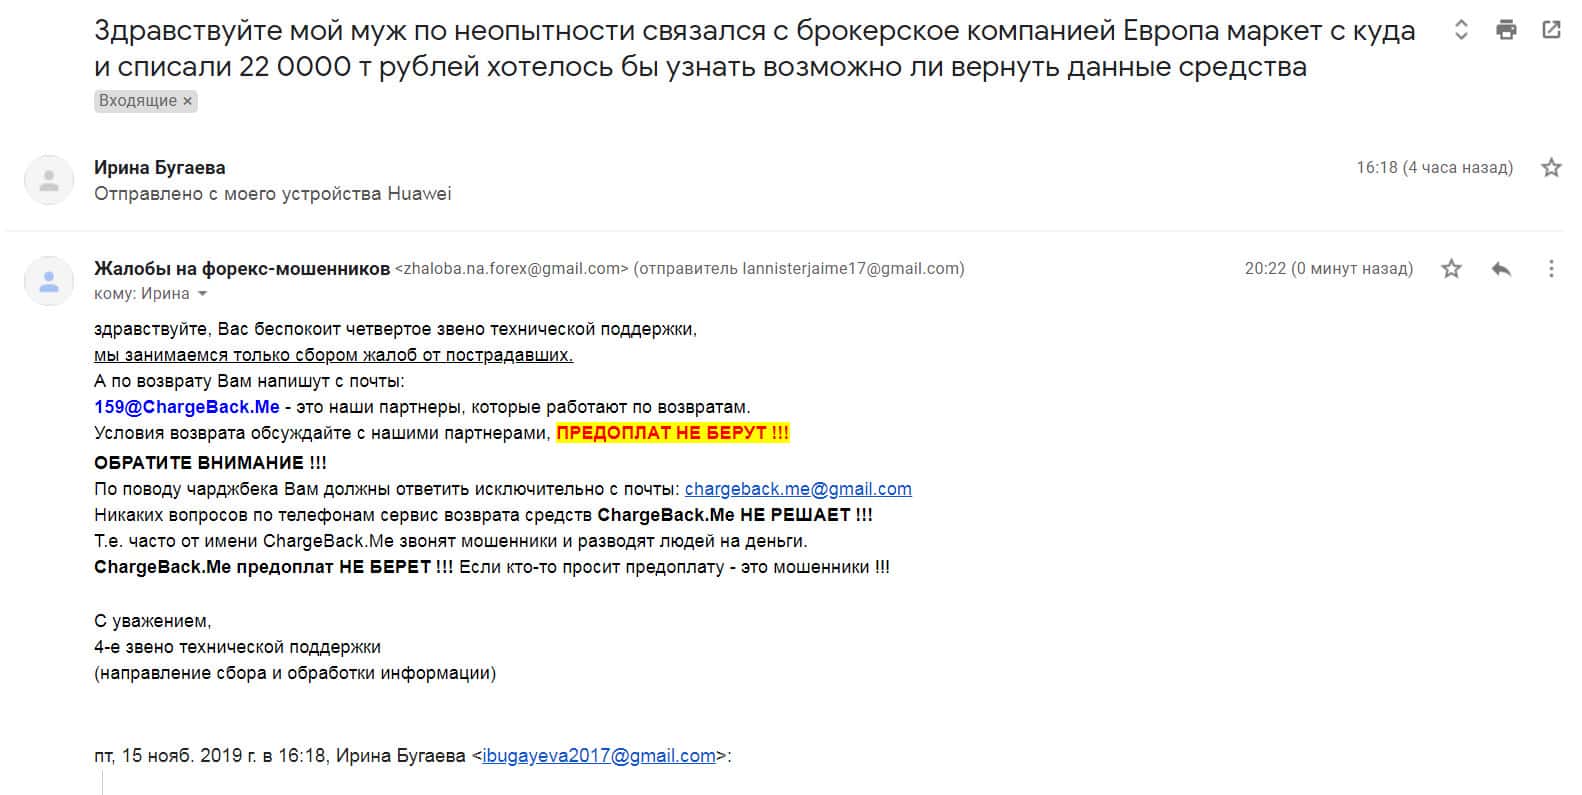This screenshot has height=795, width=1582.
Task: Click the ibugayeva2017@gmail.com email link
Action: click(599, 756)
